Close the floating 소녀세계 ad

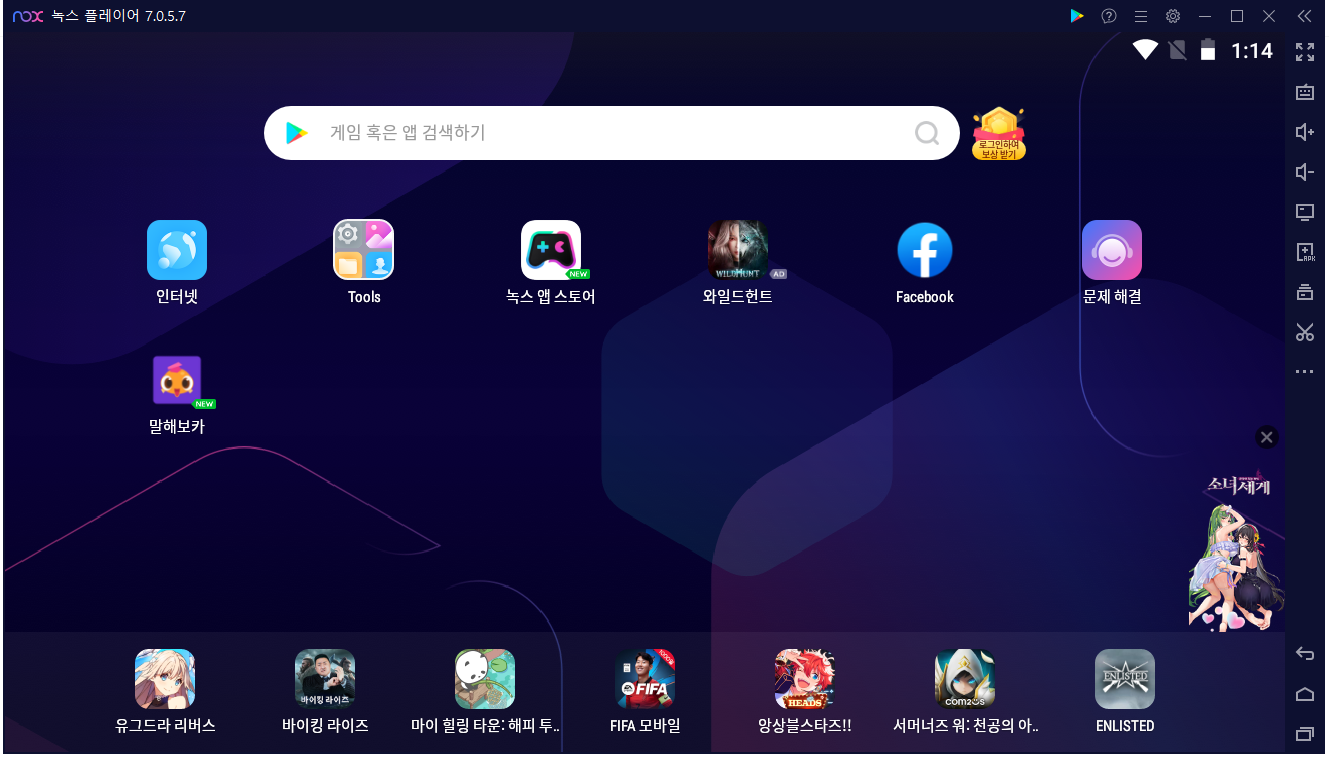click(x=1267, y=437)
